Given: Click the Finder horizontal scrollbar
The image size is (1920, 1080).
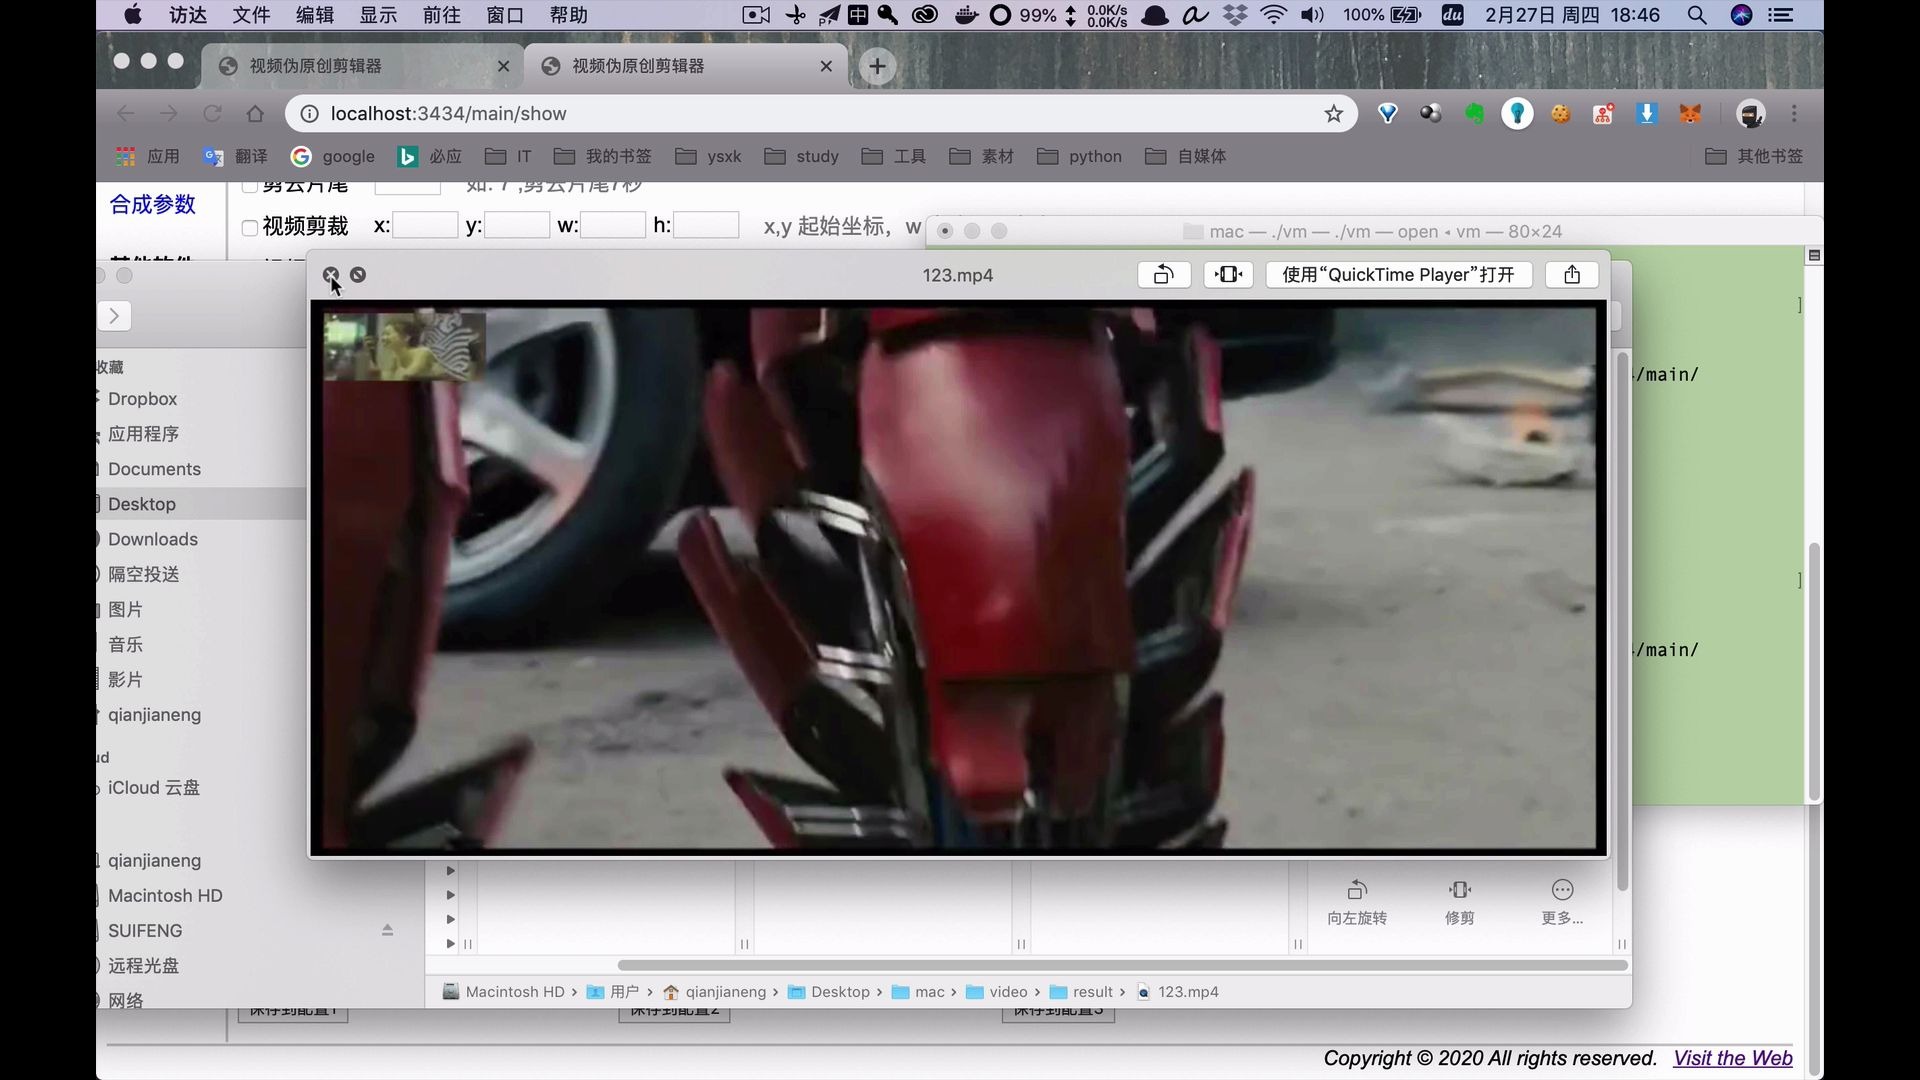Looking at the screenshot, I should [1122, 965].
